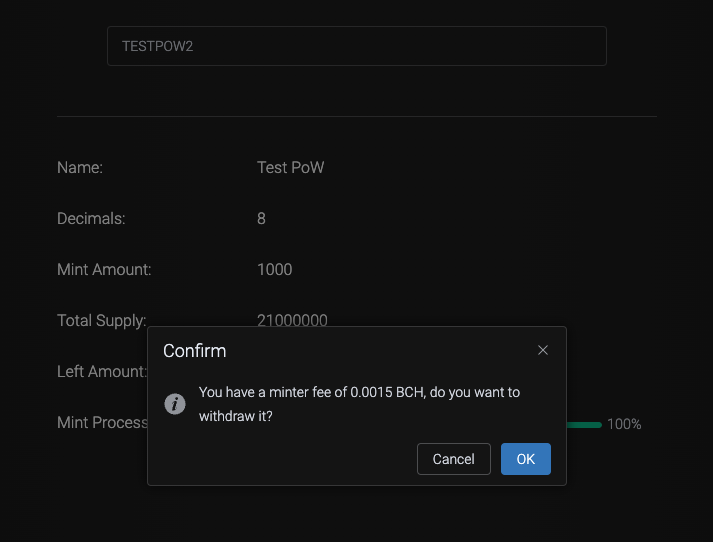
Task: Select the total supply value 21000000
Action: click(292, 320)
